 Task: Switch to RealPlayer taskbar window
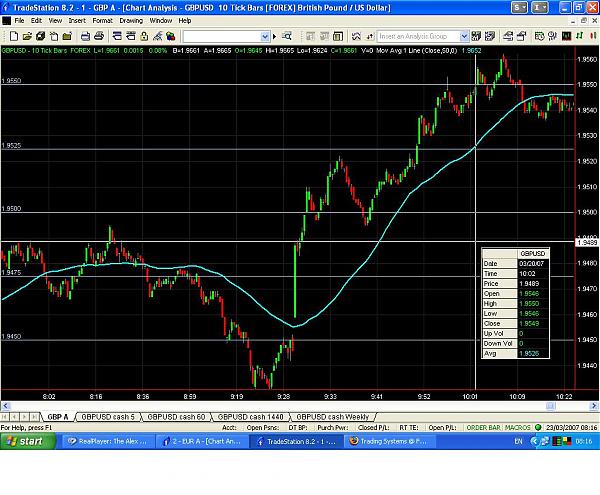pyautogui.click(x=107, y=441)
